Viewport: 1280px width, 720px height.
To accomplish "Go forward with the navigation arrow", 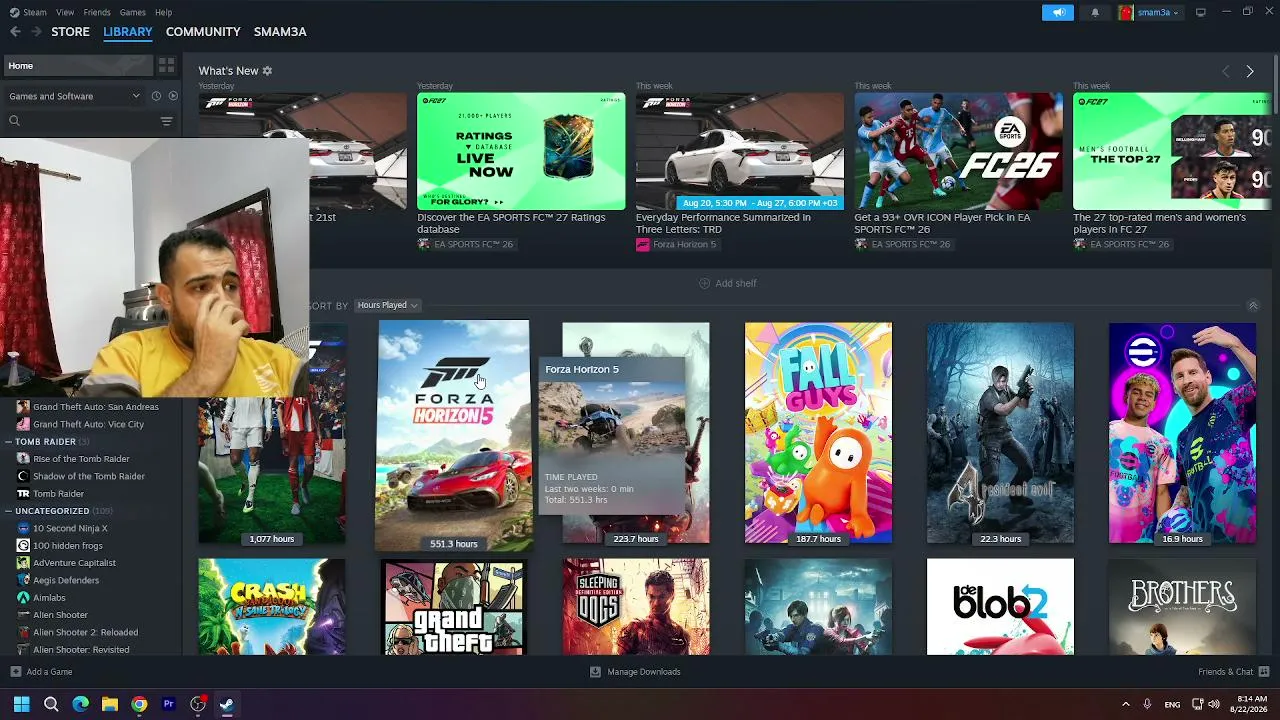I will click(x=37, y=32).
